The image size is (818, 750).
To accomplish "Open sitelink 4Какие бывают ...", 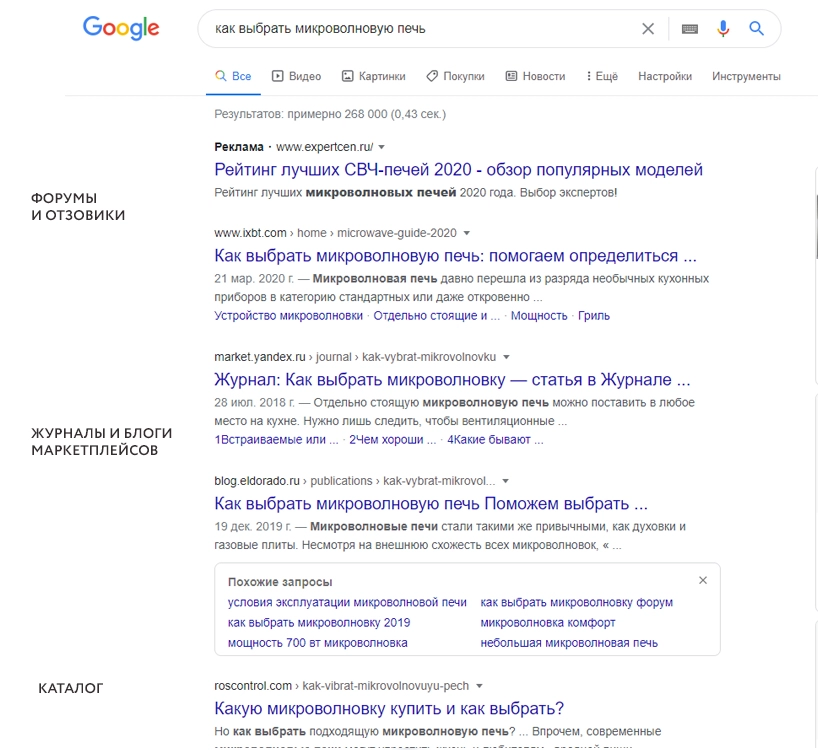I will click(x=495, y=440).
